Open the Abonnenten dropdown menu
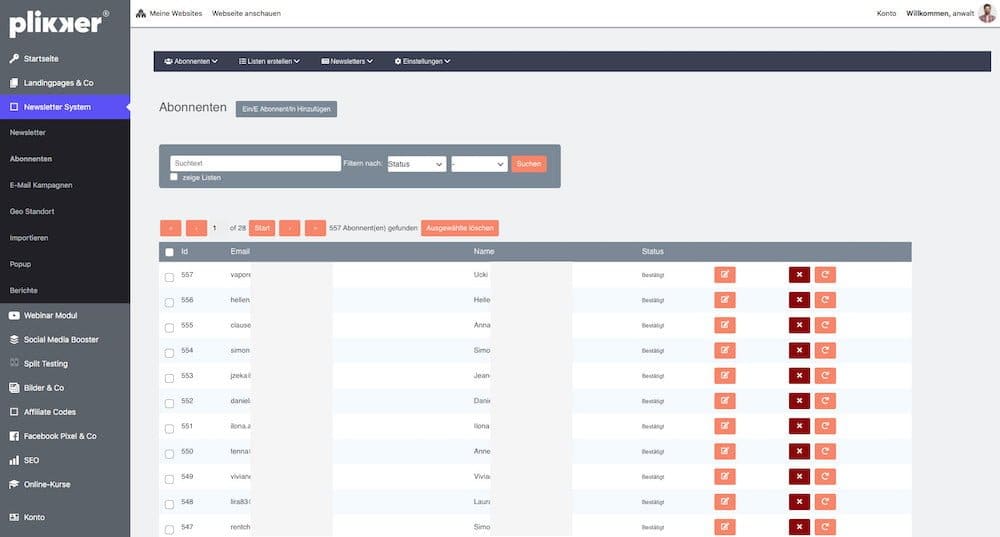Viewport: 1000px width, 537px height. pos(191,61)
